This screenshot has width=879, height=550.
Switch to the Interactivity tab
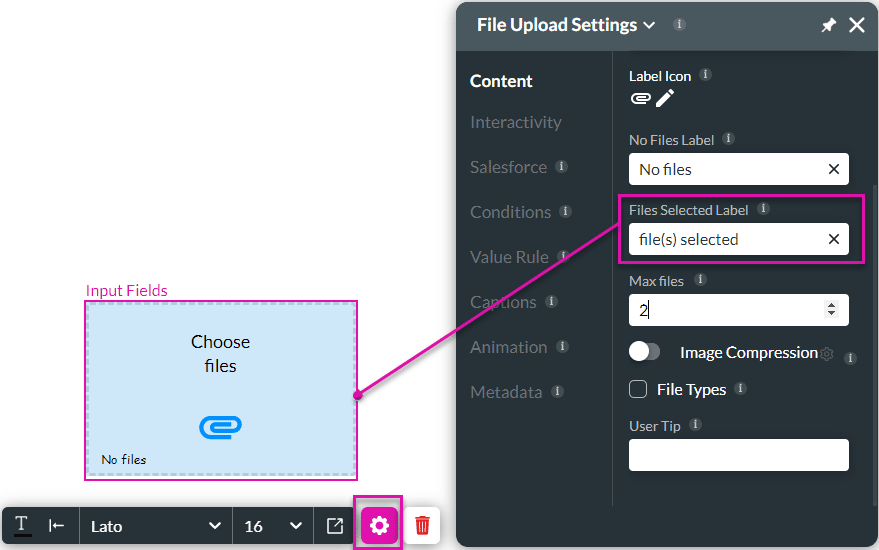516,122
